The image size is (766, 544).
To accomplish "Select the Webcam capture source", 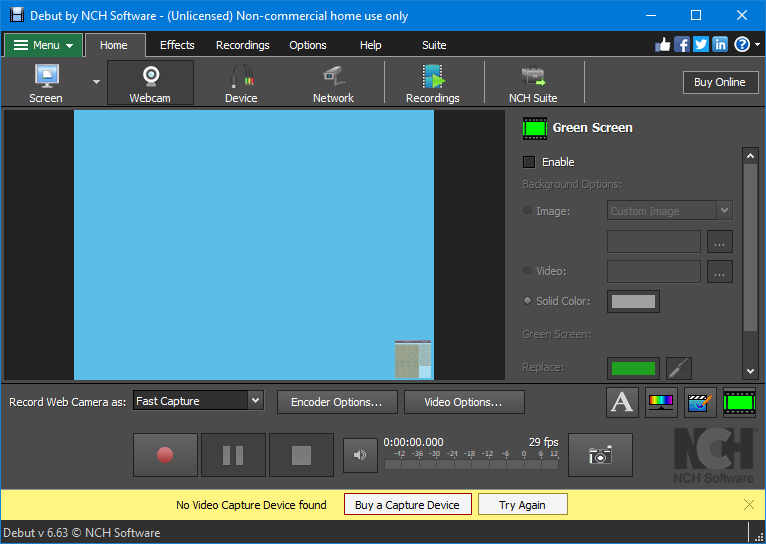I will (x=150, y=83).
